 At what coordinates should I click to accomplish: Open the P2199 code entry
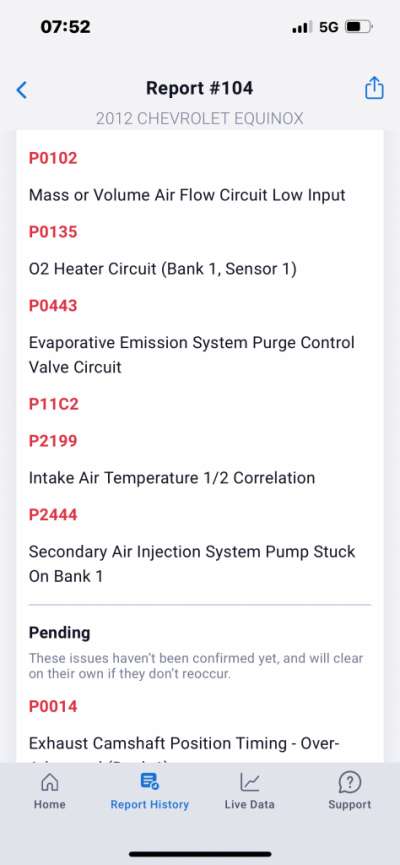(53, 441)
